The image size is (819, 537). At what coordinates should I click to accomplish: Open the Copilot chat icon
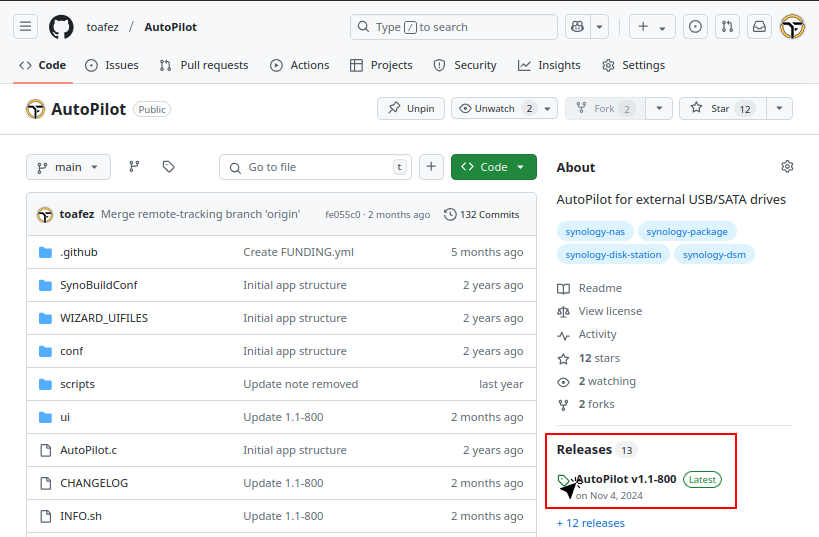[x=577, y=27]
